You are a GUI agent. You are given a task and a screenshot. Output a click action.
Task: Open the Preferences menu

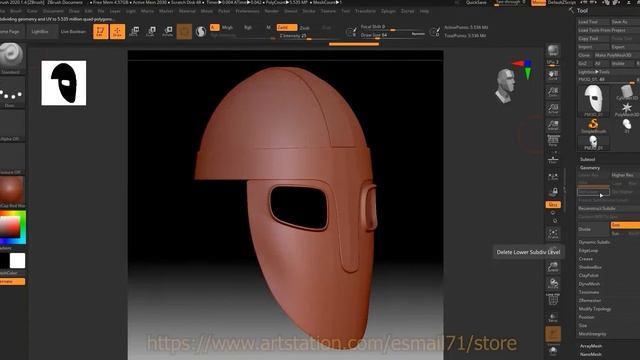tap(247, 11)
